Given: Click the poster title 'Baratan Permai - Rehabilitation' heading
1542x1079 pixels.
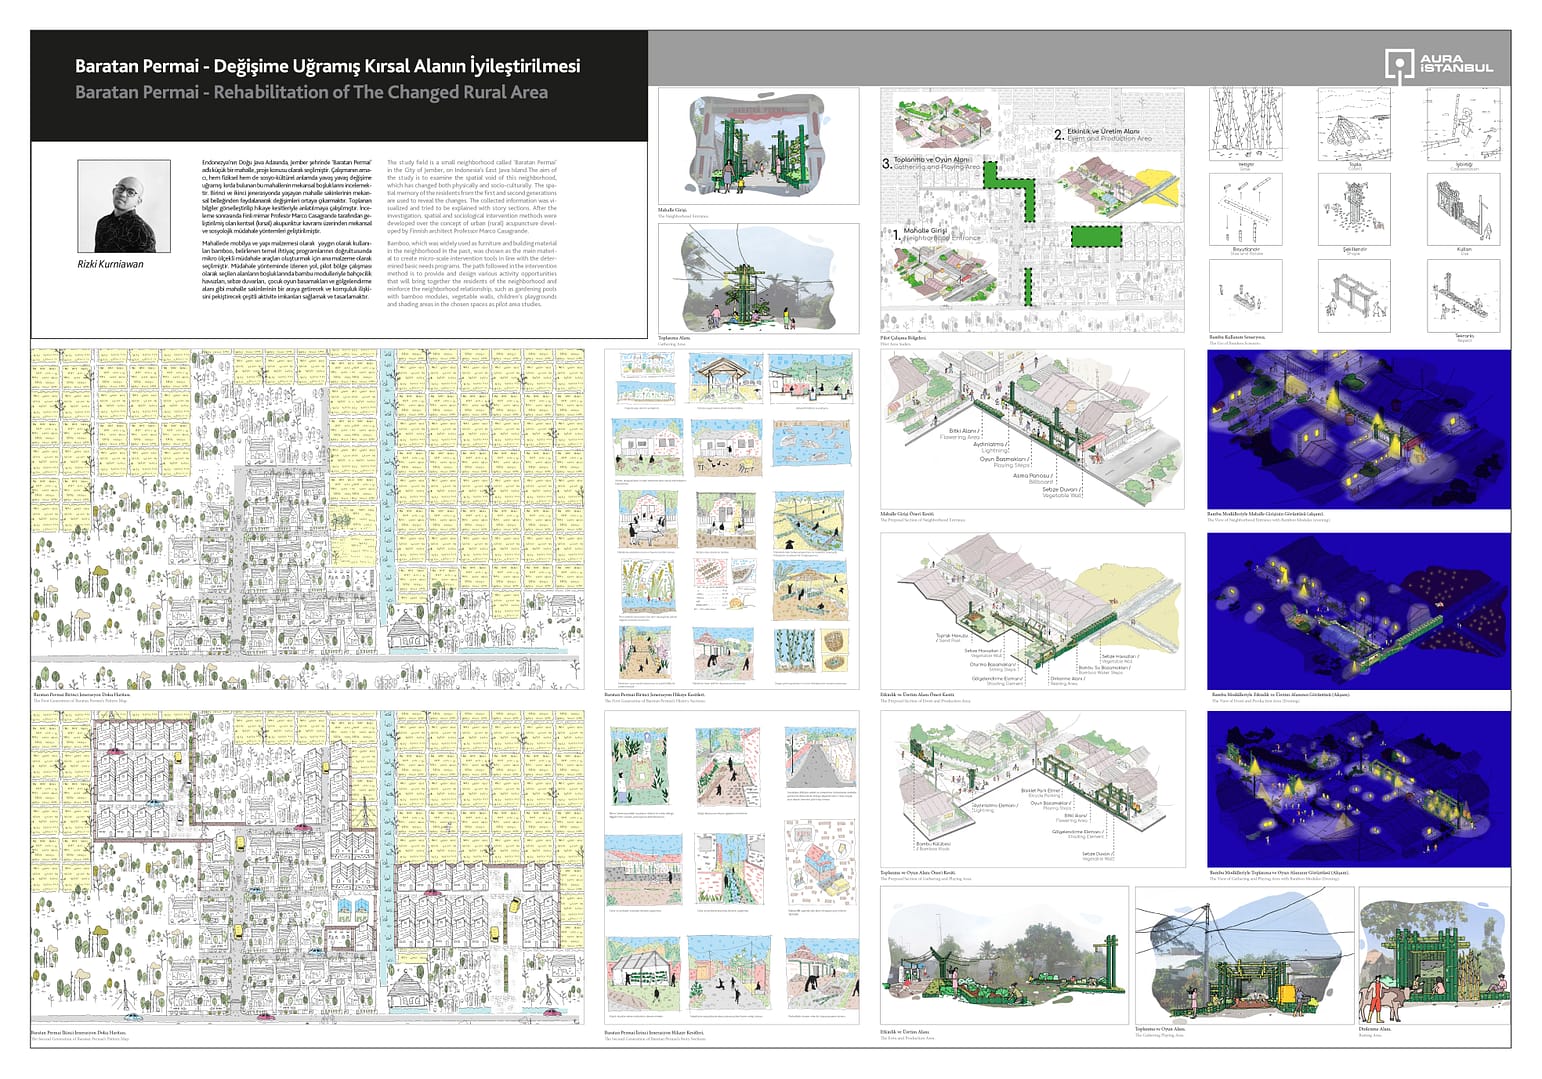Looking at the screenshot, I should (311, 92).
